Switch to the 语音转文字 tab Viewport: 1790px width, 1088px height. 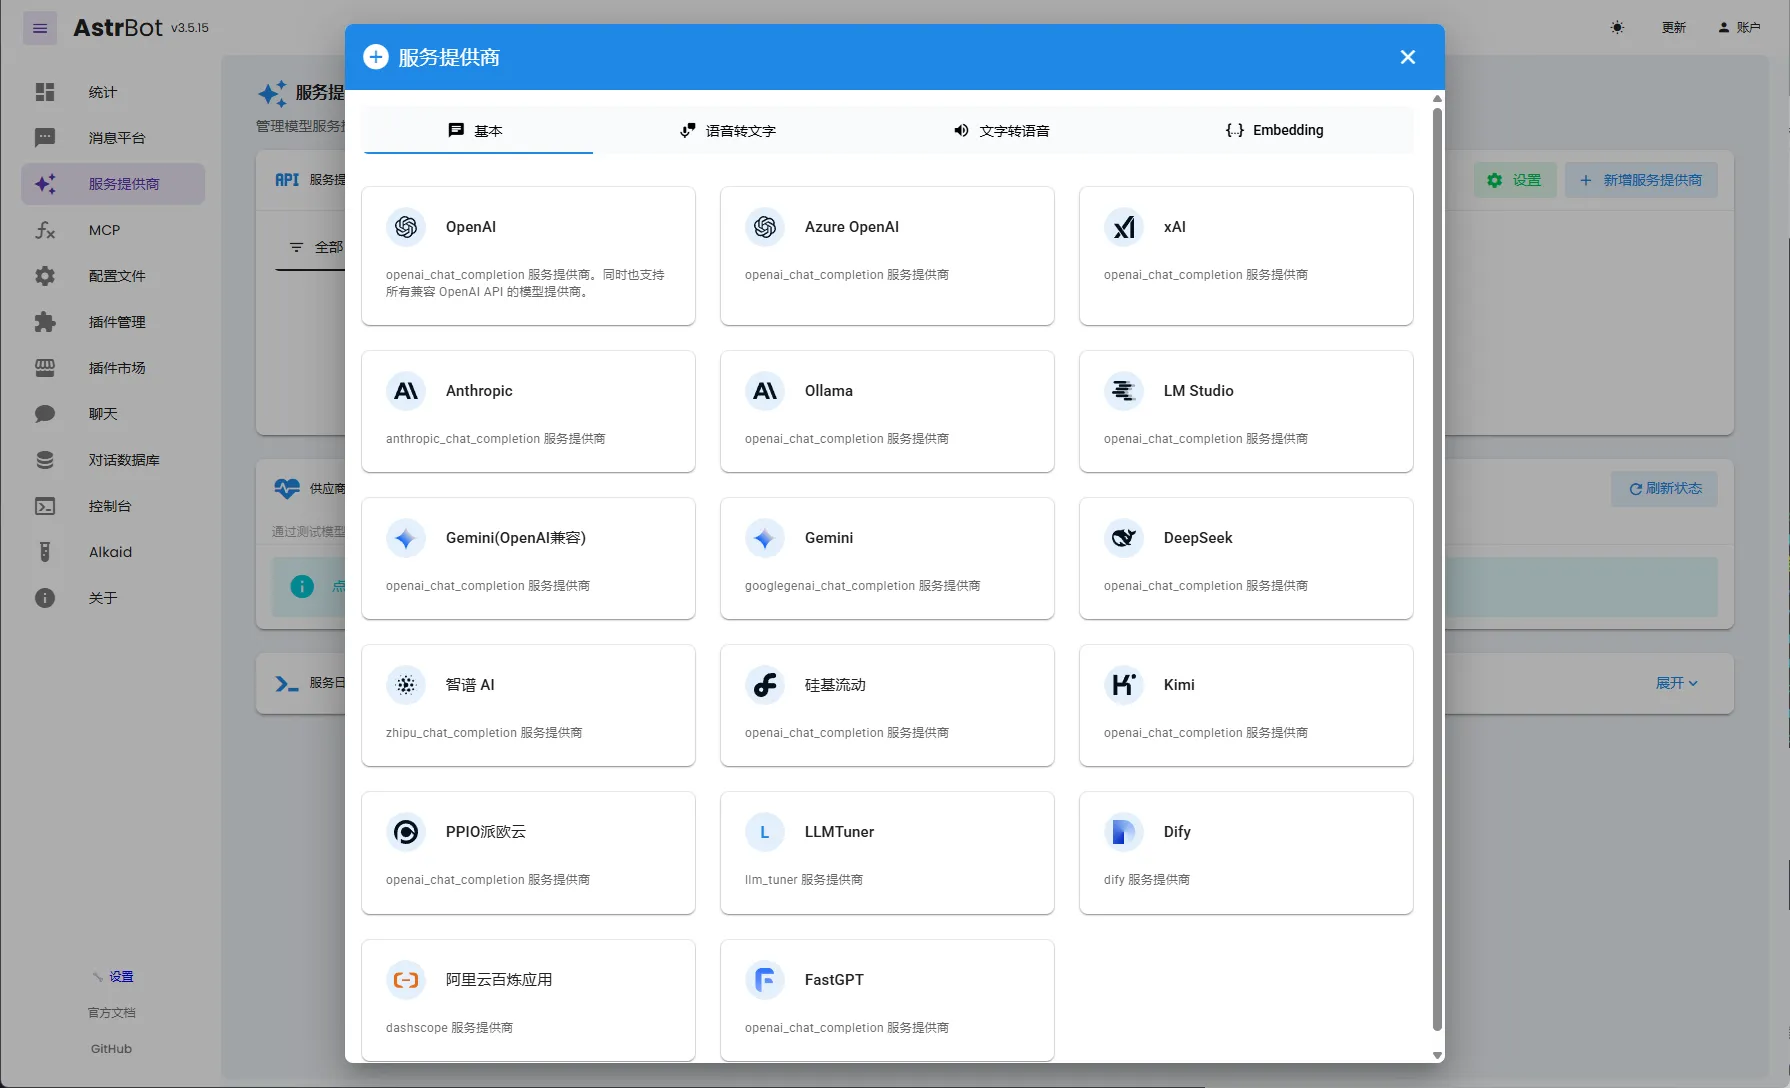728,130
